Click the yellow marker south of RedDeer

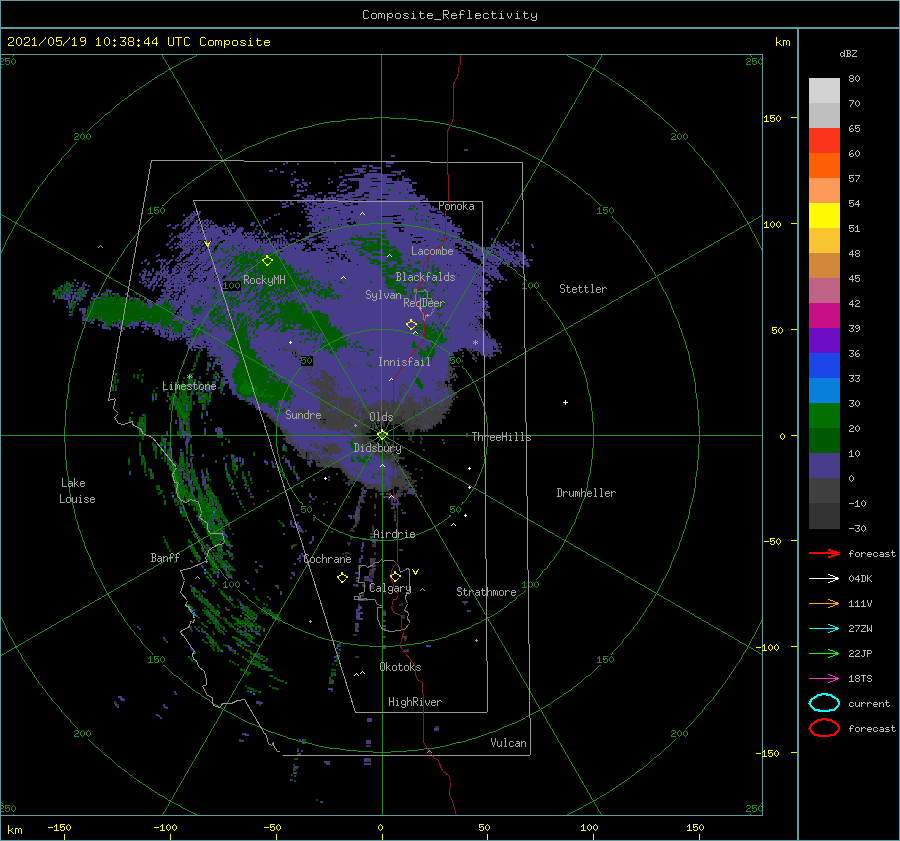[411, 324]
